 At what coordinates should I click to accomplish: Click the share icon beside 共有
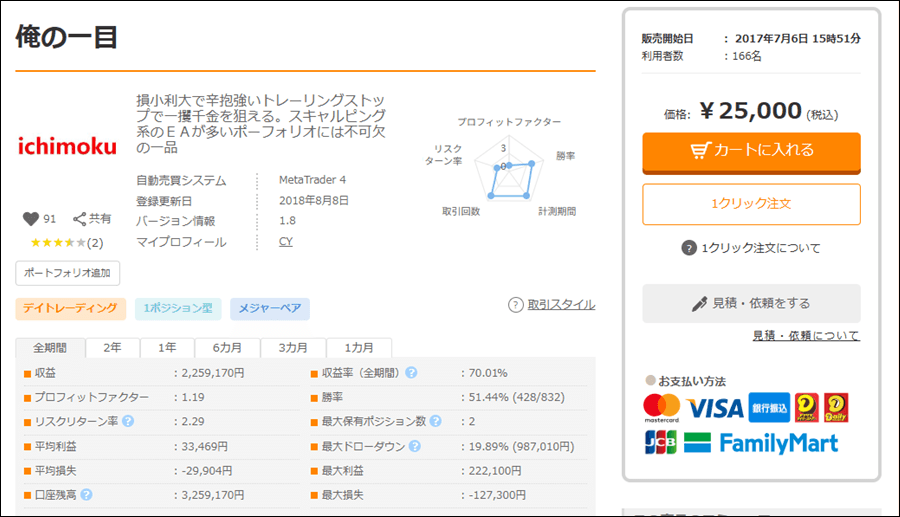click(x=80, y=219)
